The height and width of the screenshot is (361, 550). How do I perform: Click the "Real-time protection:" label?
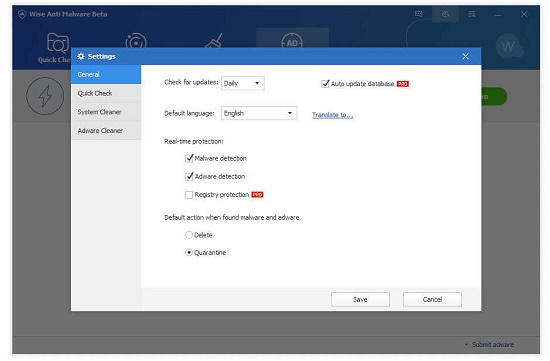(194, 141)
